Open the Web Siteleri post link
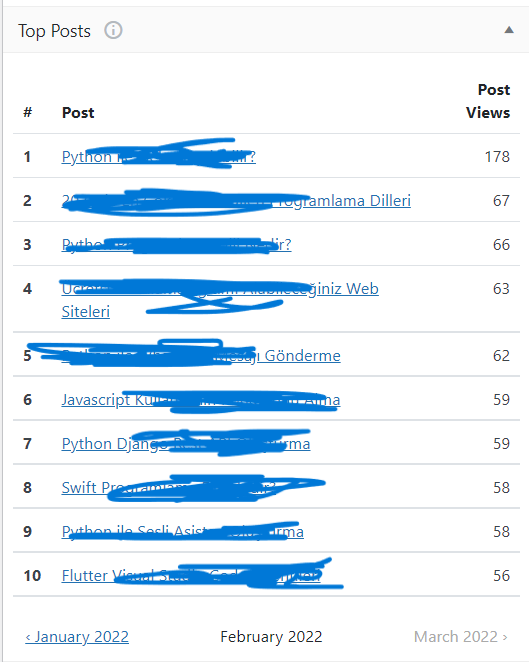529x662 pixels. pyautogui.click(x=220, y=300)
